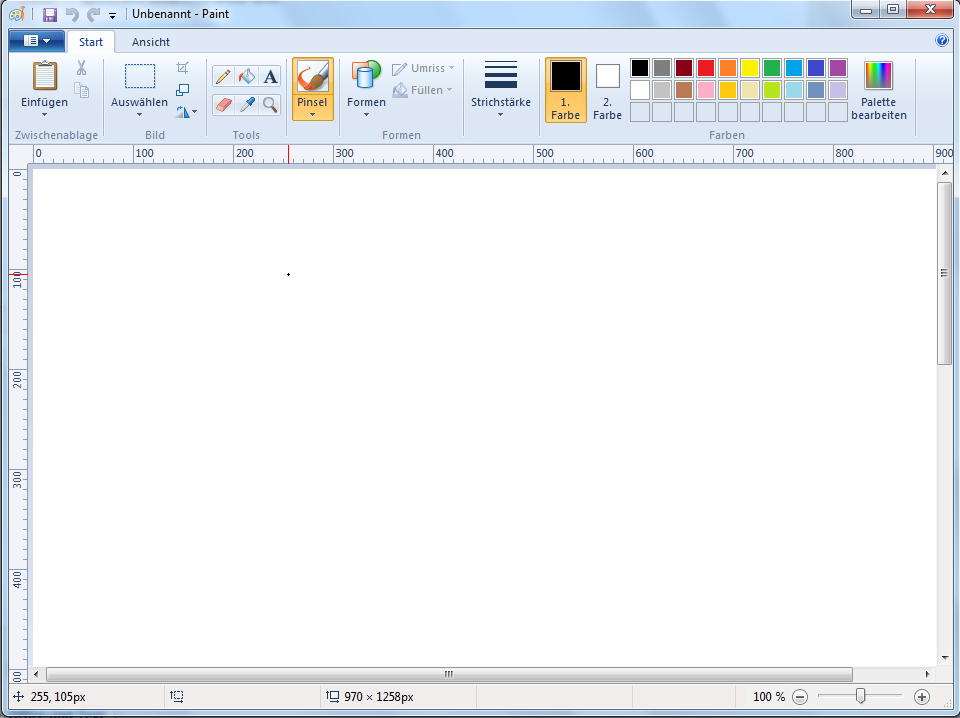Image resolution: width=960 pixels, height=718 pixels.
Task: Click the scroll left arrow
Action: click(36, 675)
